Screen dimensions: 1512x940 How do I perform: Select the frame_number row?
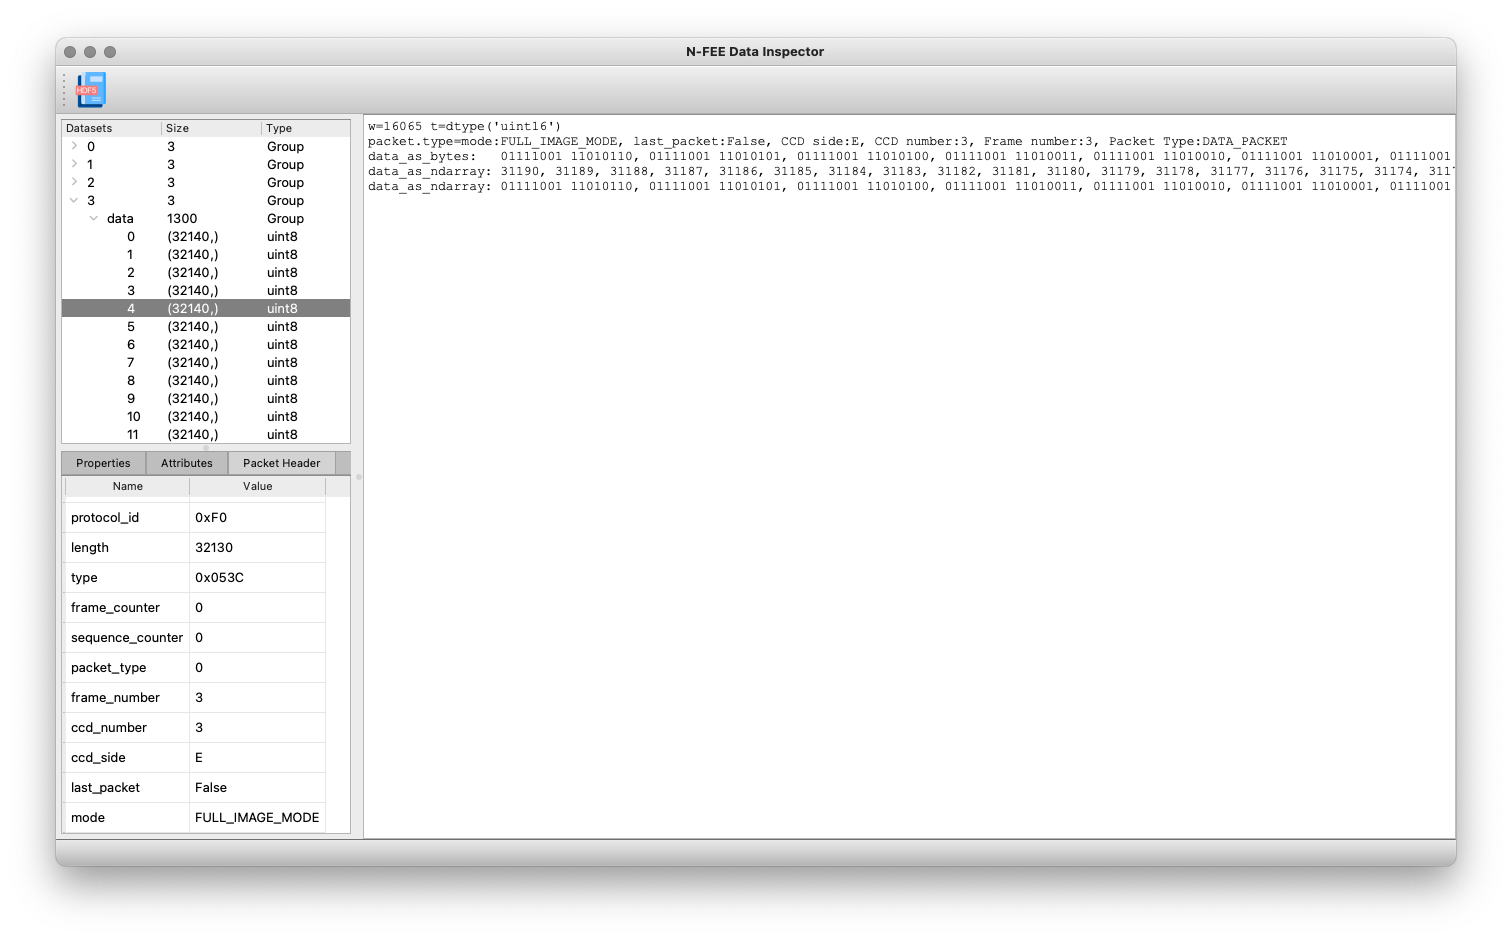point(195,697)
